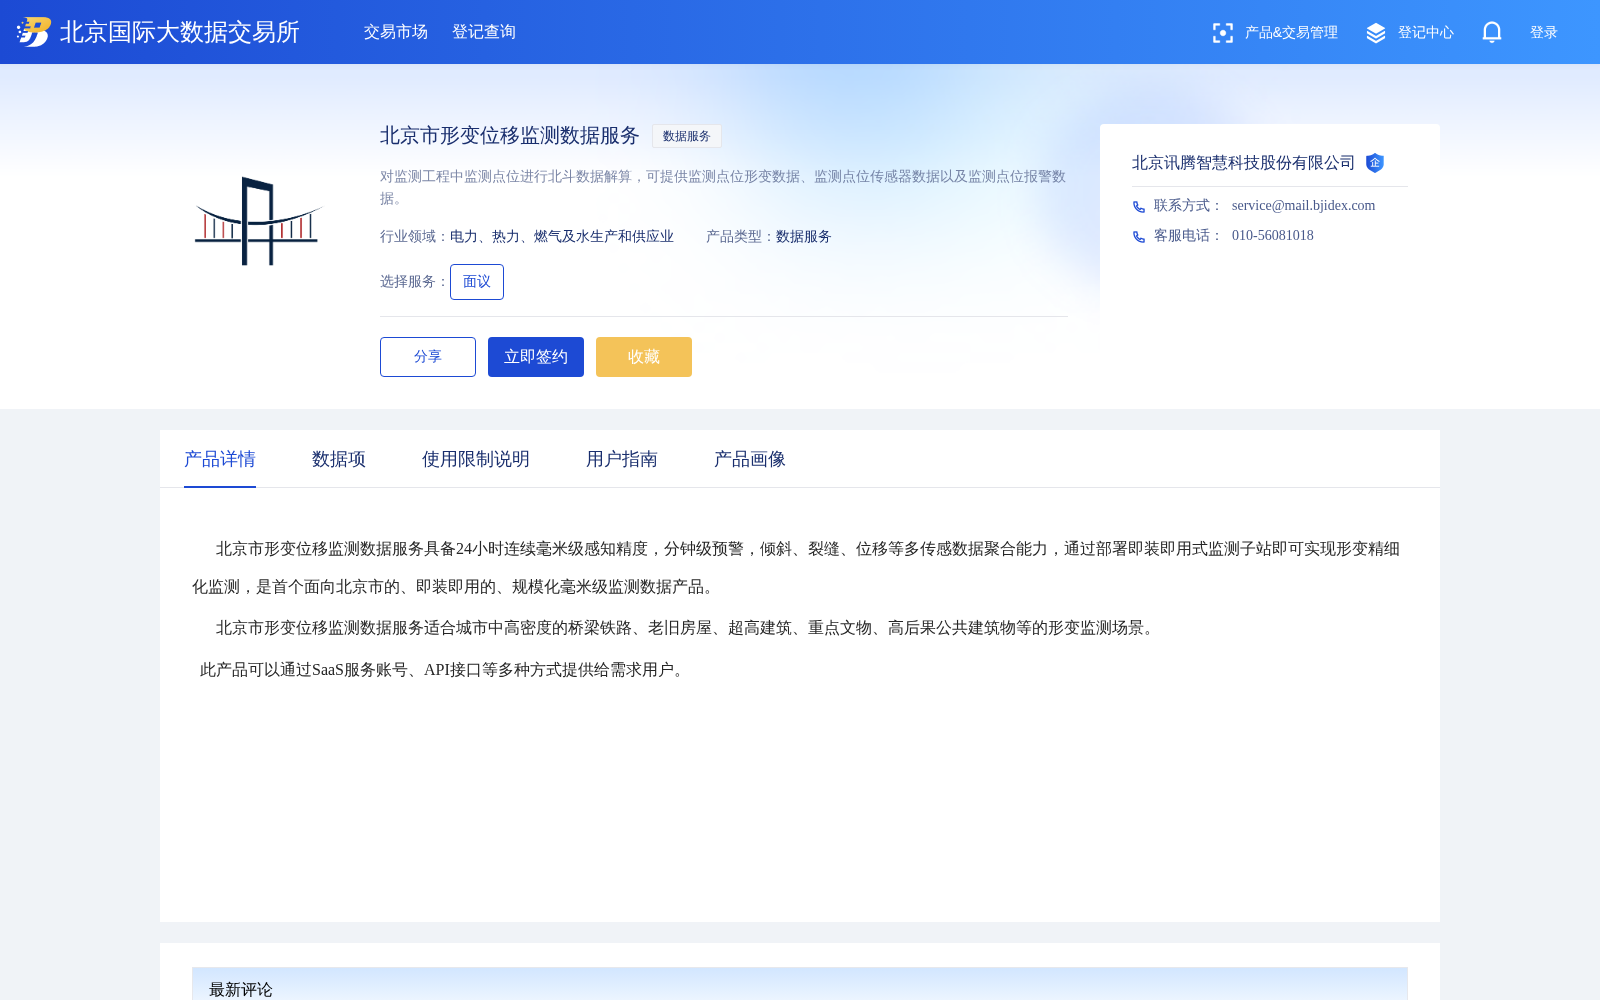Click the 分享 share button
The width and height of the screenshot is (1600, 1000).
coord(428,357)
